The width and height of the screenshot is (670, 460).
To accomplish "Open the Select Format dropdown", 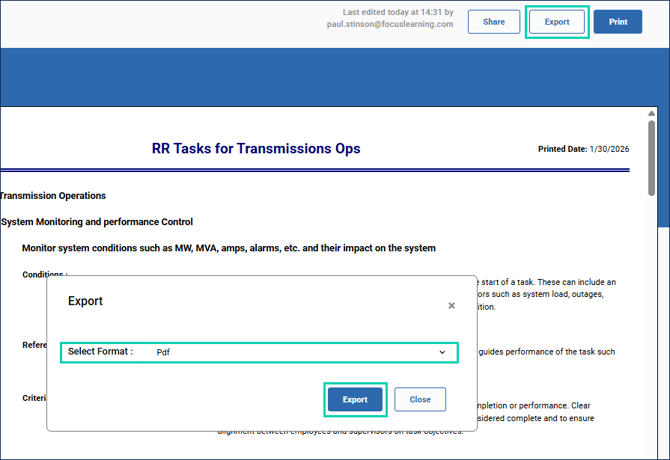I will click(x=300, y=352).
